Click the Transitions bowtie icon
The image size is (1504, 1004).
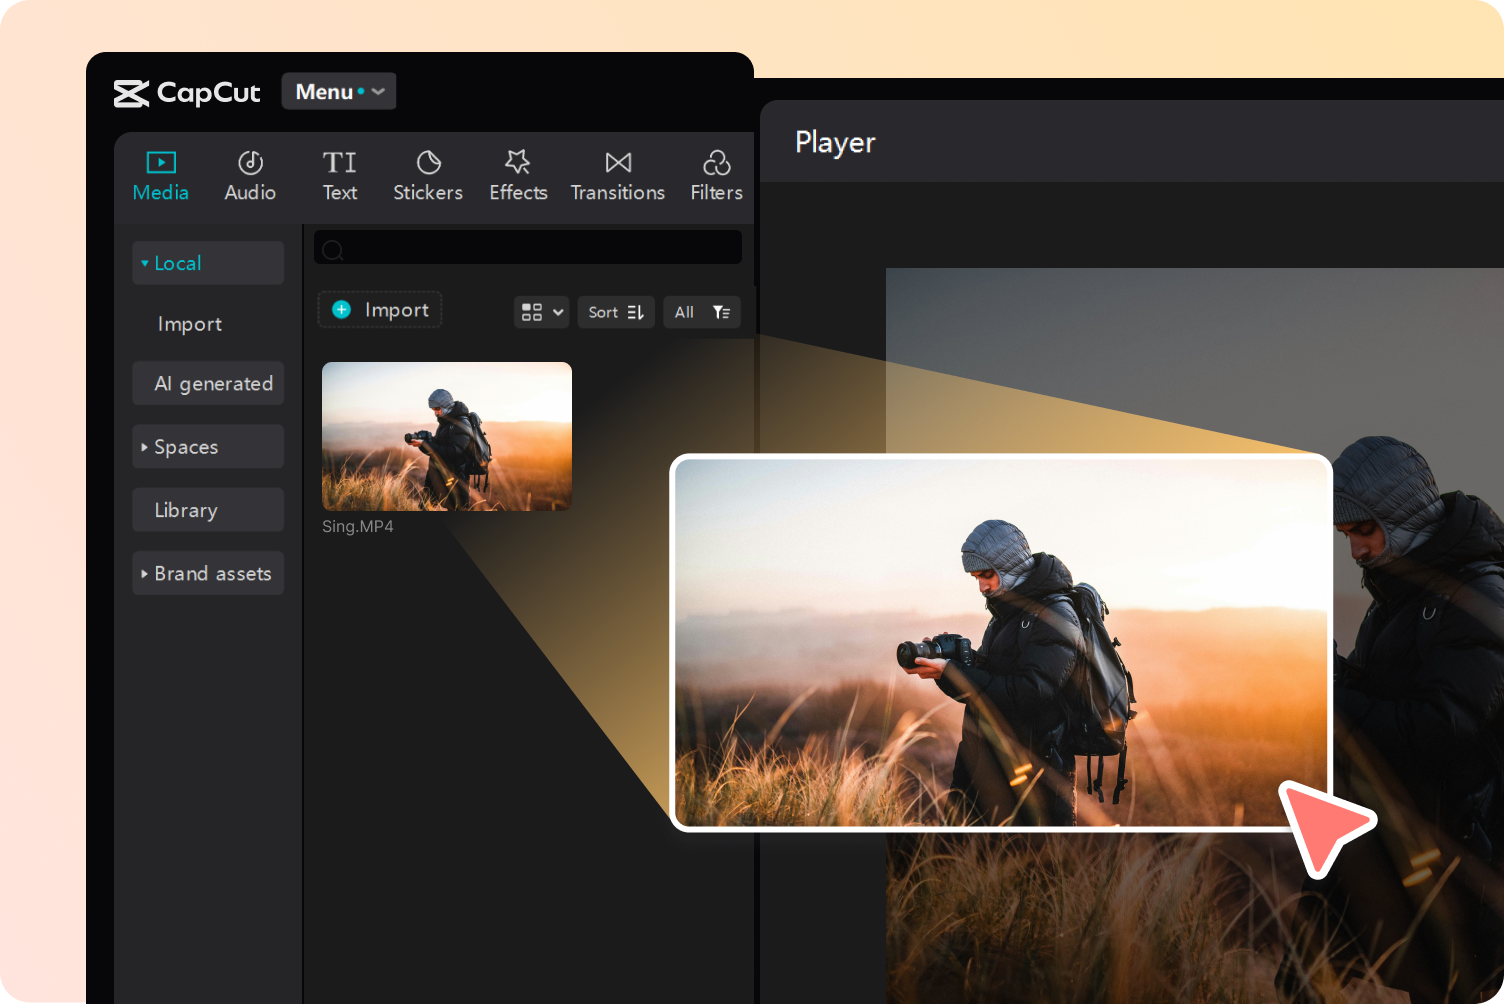tap(618, 162)
